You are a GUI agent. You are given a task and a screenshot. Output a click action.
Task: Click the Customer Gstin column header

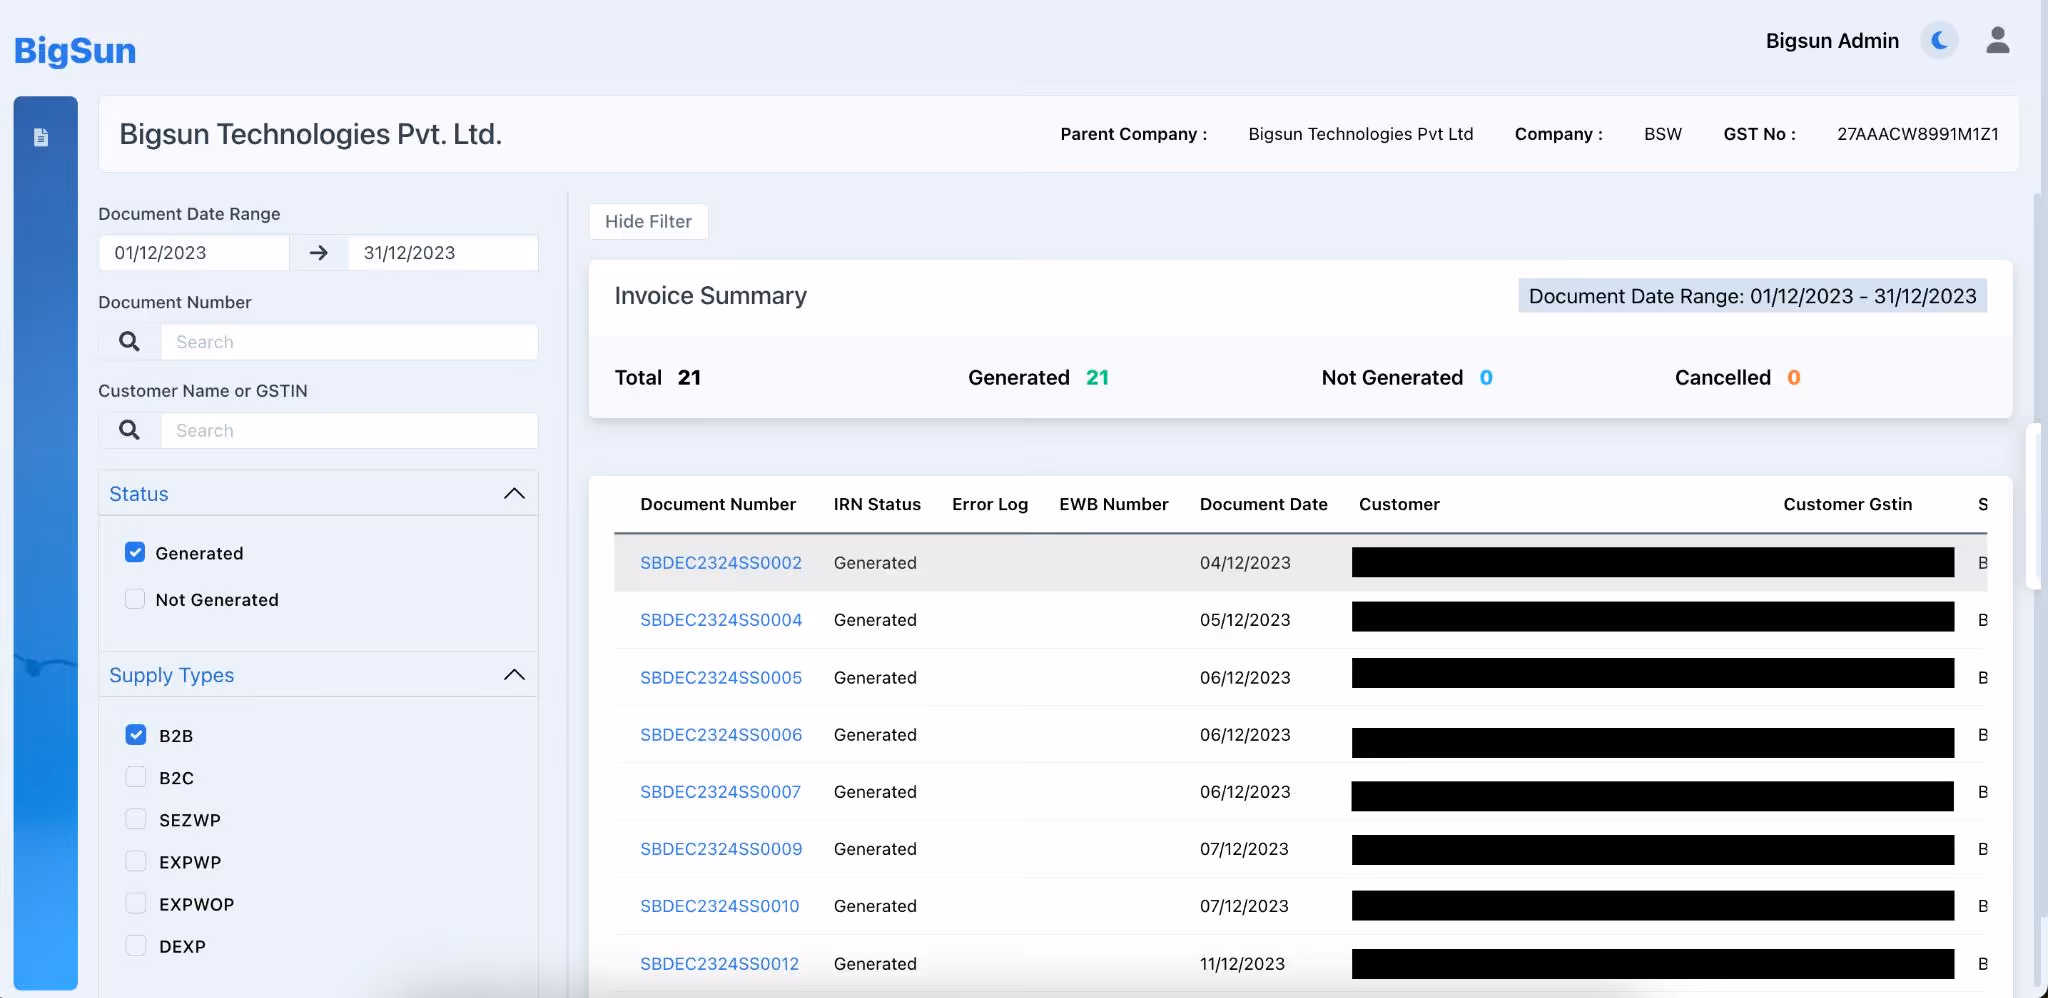1847,504
